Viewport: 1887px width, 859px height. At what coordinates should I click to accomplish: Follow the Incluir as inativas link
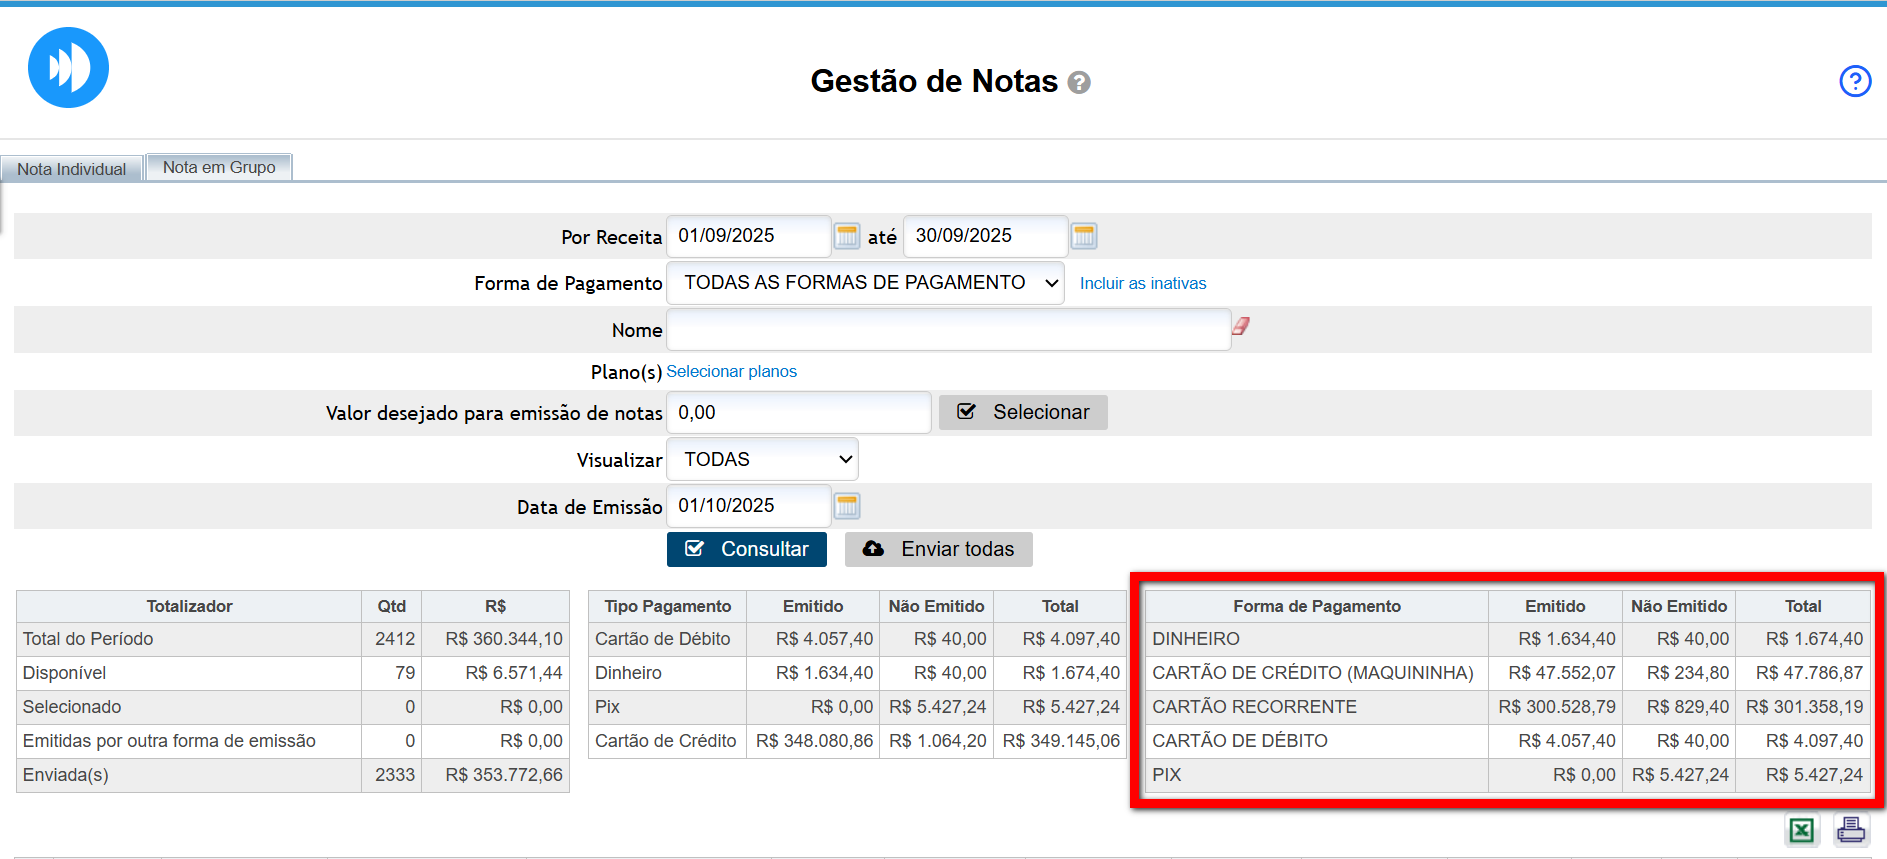[1142, 284]
